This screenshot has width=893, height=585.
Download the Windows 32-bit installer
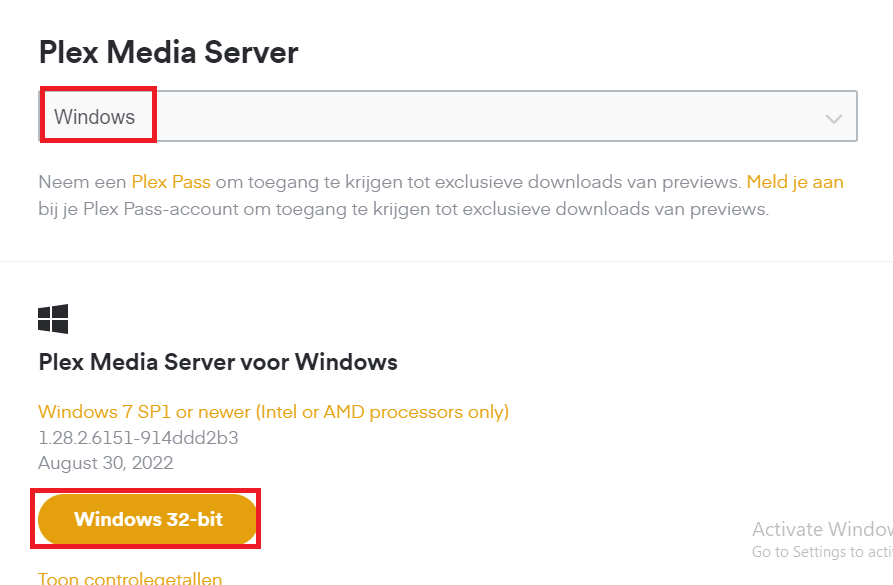[148, 519]
